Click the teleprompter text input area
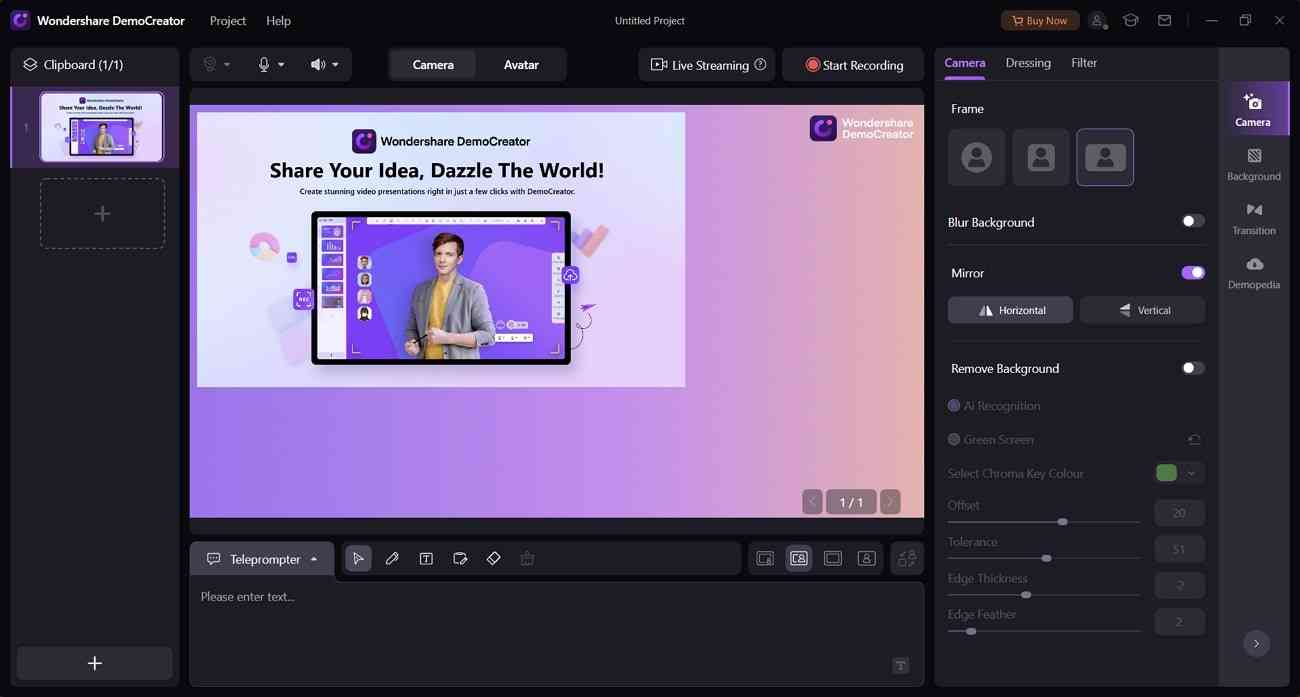Image resolution: width=1300 pixels, height=697 pixels. [556, 630]
